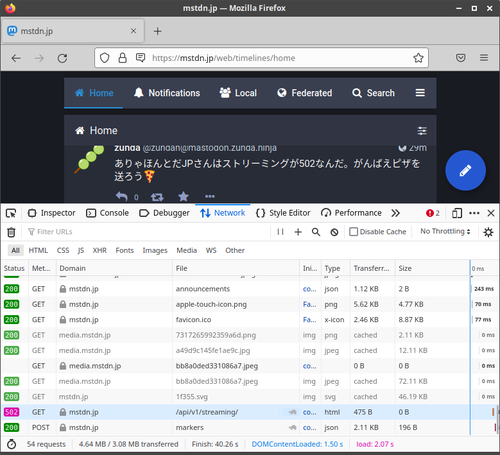The image size is (500, 455).
Task: Sort by Status column header
Action: click(14, 268)
